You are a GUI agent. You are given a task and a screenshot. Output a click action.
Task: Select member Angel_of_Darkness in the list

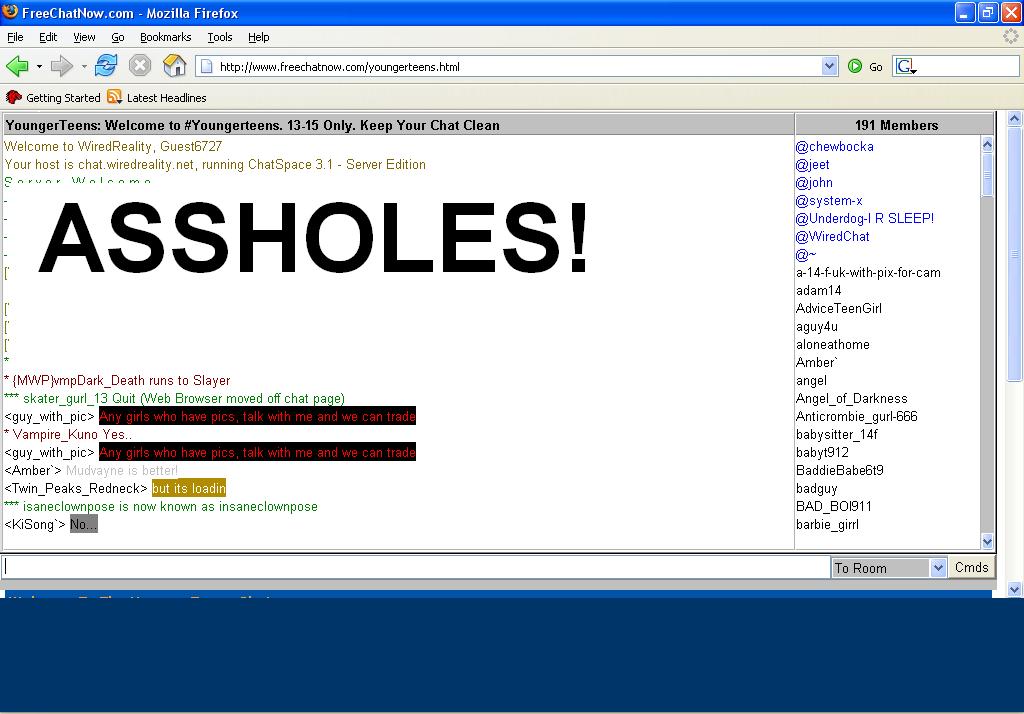click(852, 398)
